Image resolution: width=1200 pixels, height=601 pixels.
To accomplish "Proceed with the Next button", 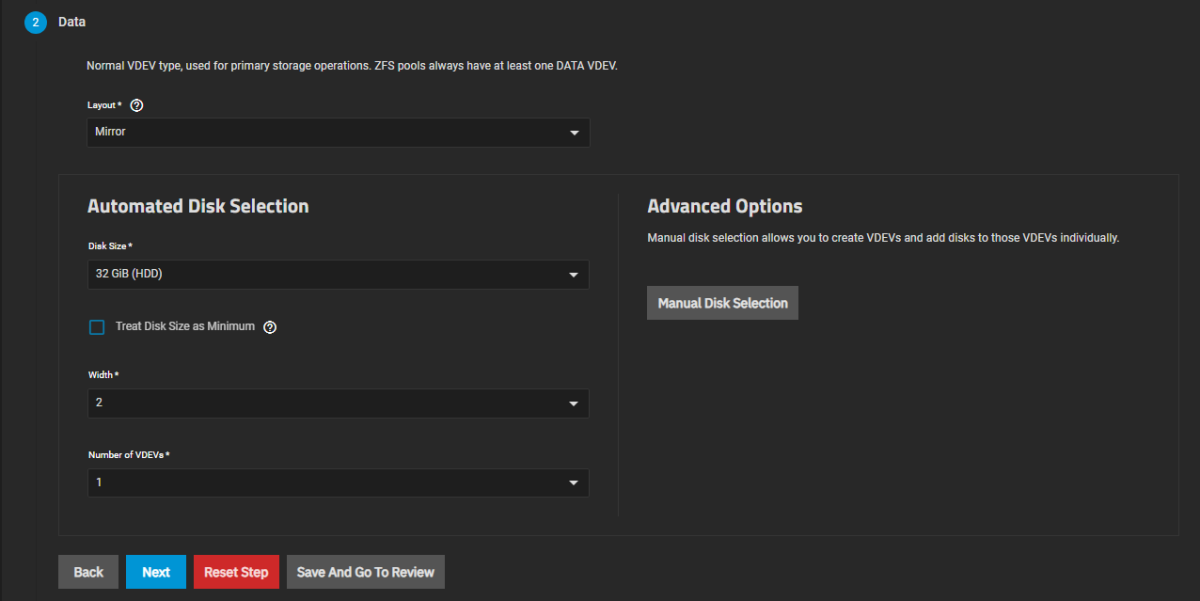I will [156, 572].
